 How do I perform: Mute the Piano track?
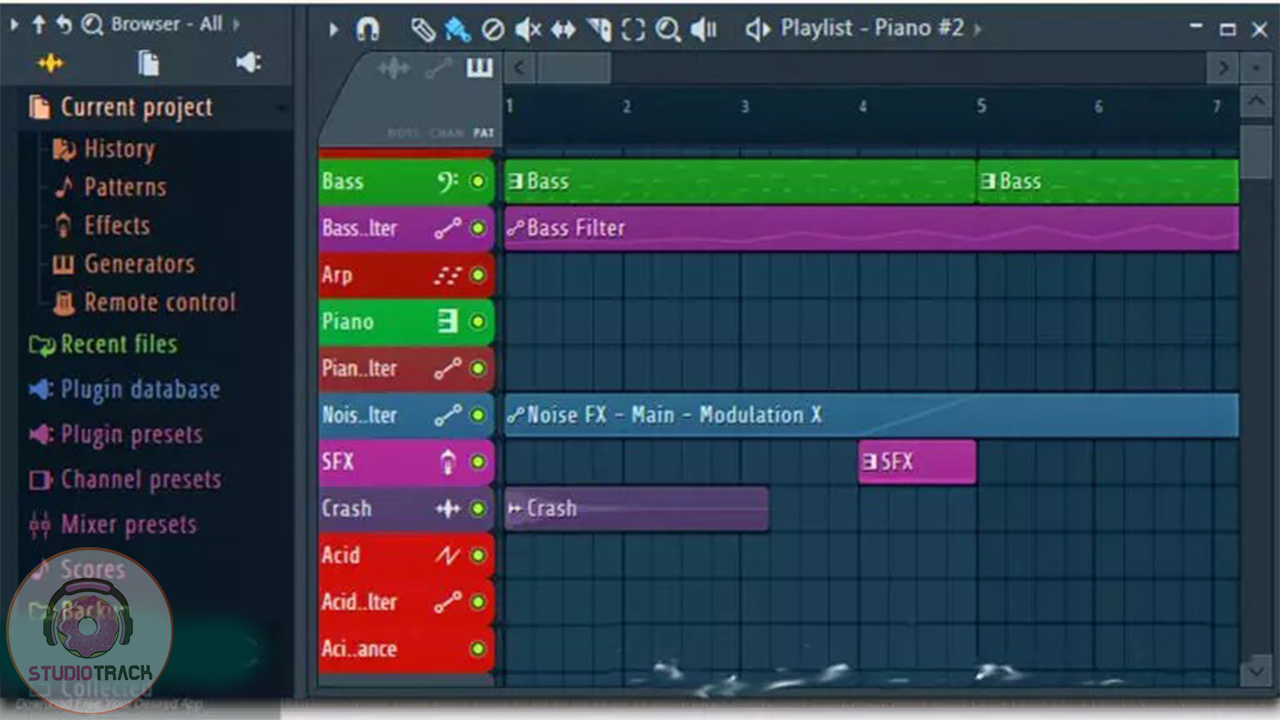point(477,321)
